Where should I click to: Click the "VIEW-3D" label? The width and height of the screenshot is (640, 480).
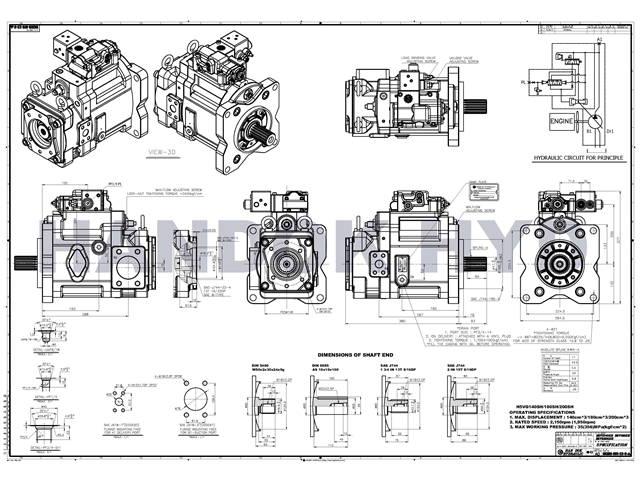[162, 152]
